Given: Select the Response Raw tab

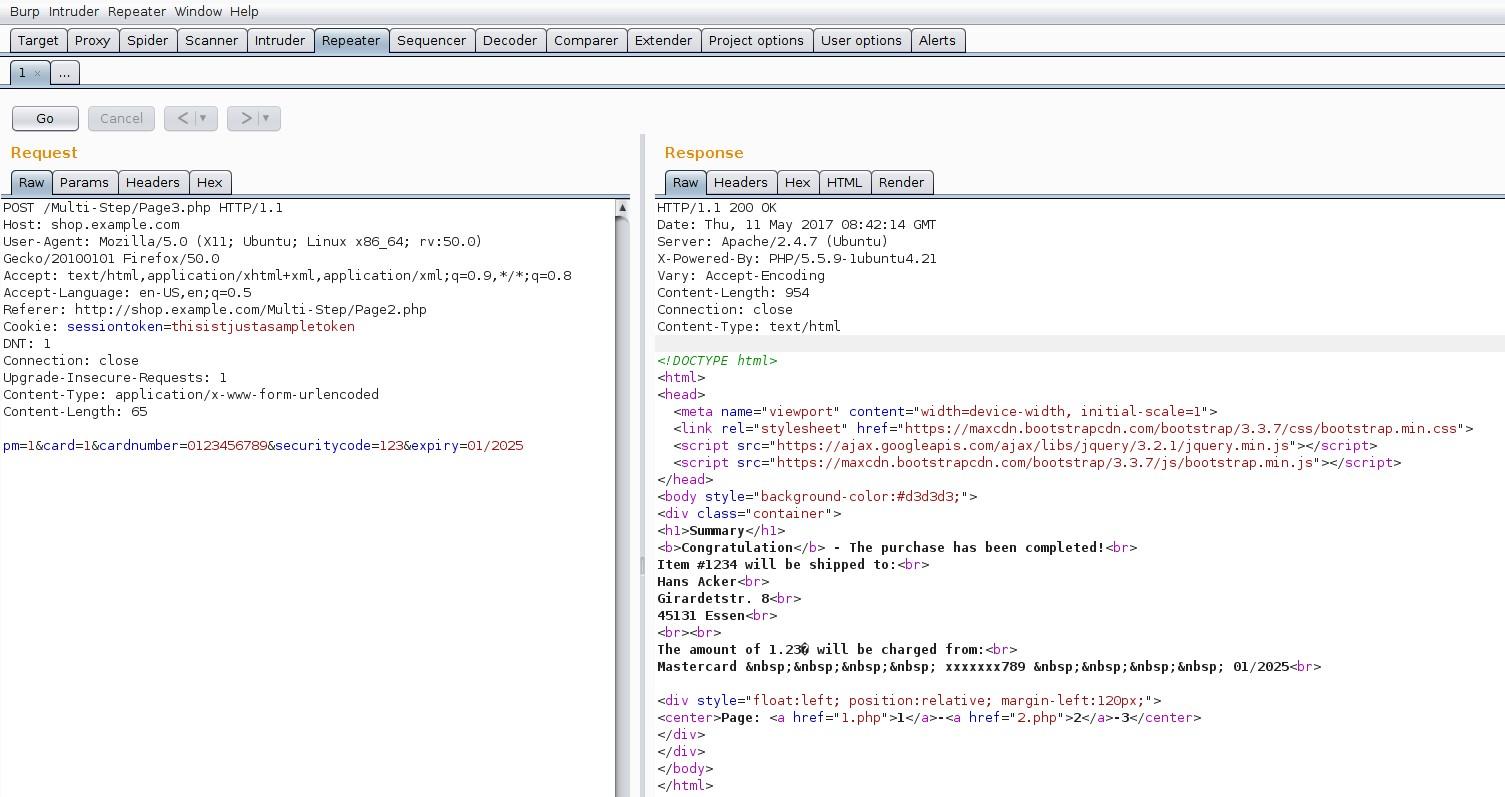Looking at the screenshot, I should [685, 182].
